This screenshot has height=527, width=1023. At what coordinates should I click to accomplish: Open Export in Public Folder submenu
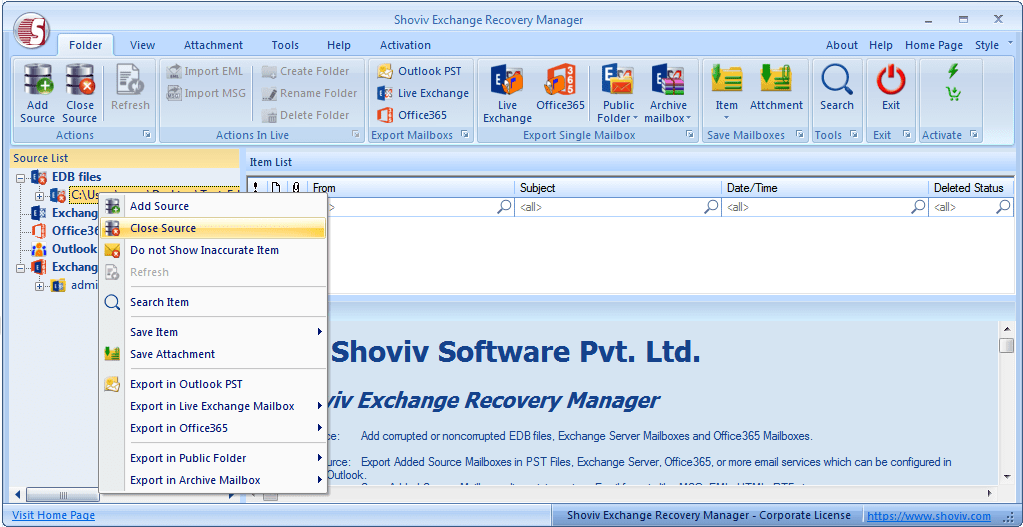point(213,459)
